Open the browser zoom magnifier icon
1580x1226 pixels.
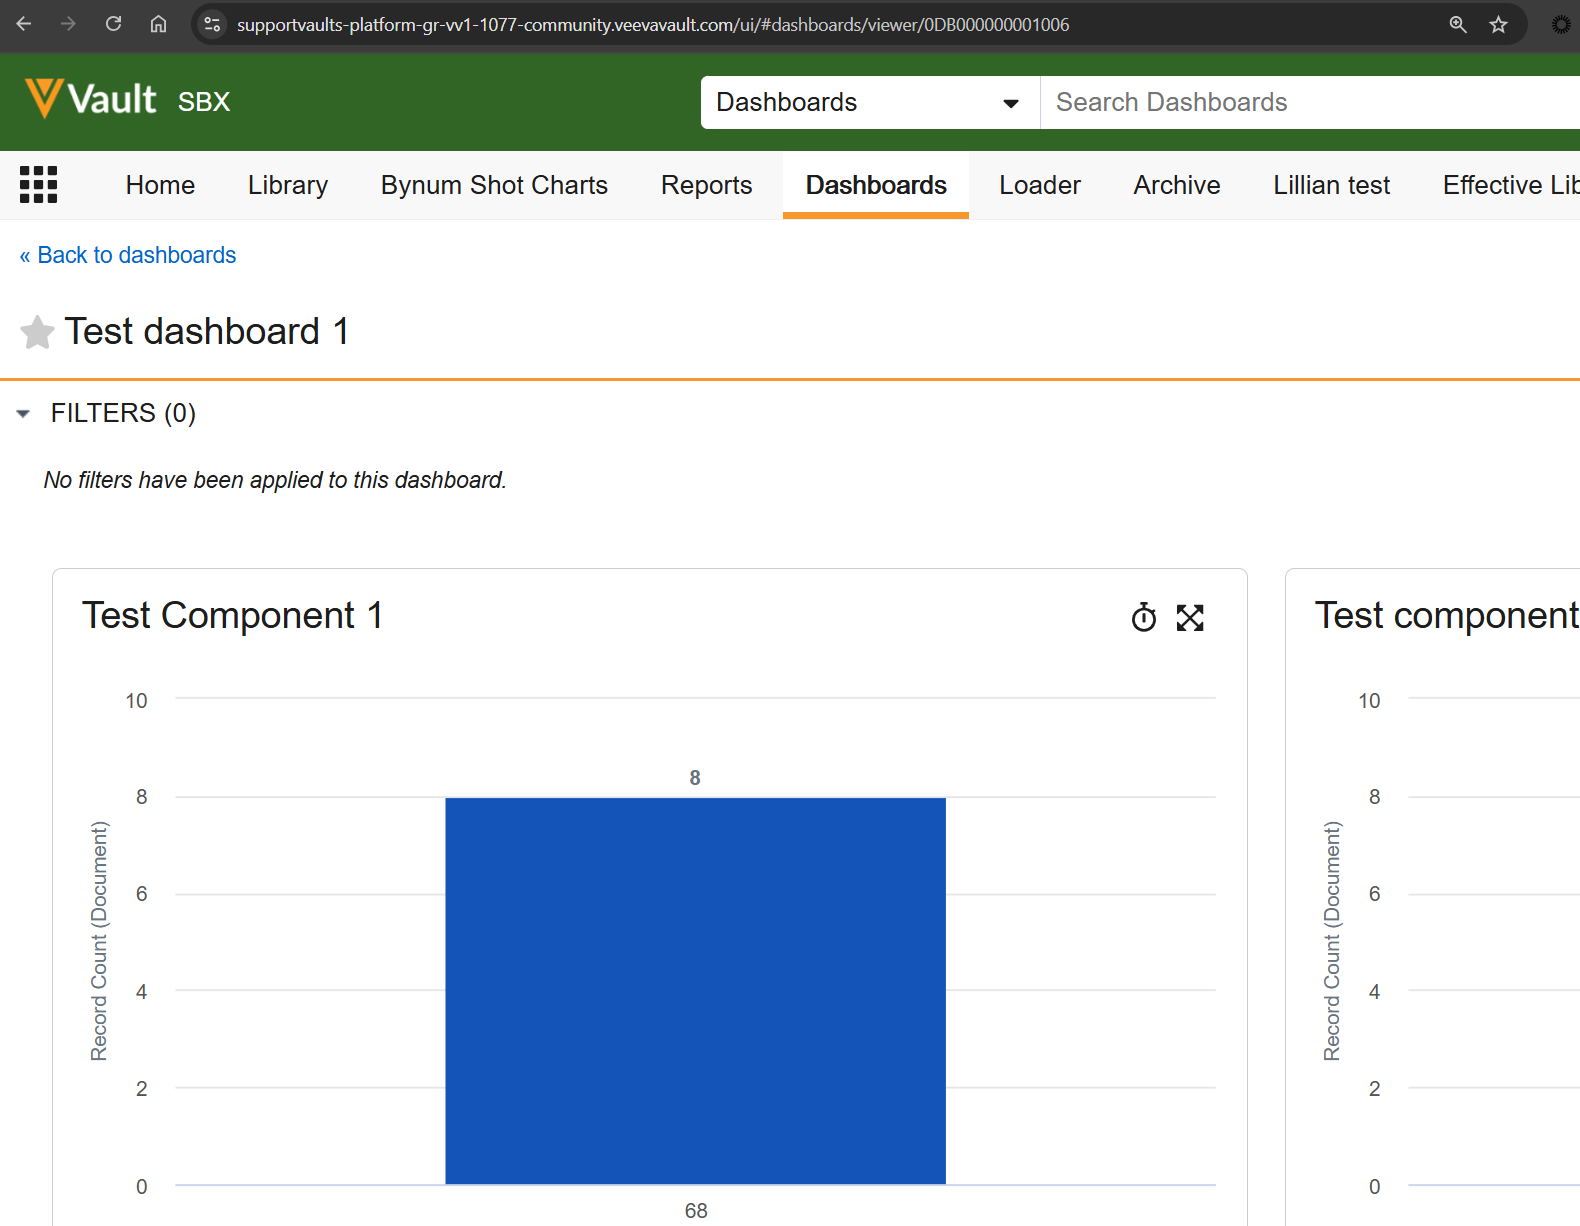pyautogui.click(x=1458, y=24)
